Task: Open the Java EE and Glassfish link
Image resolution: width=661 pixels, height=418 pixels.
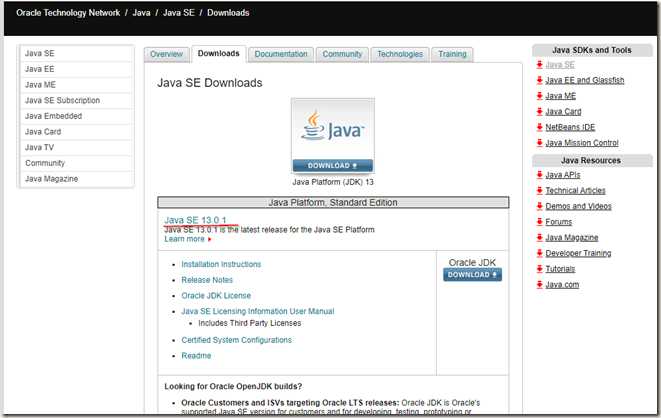Action: [585, 80]
